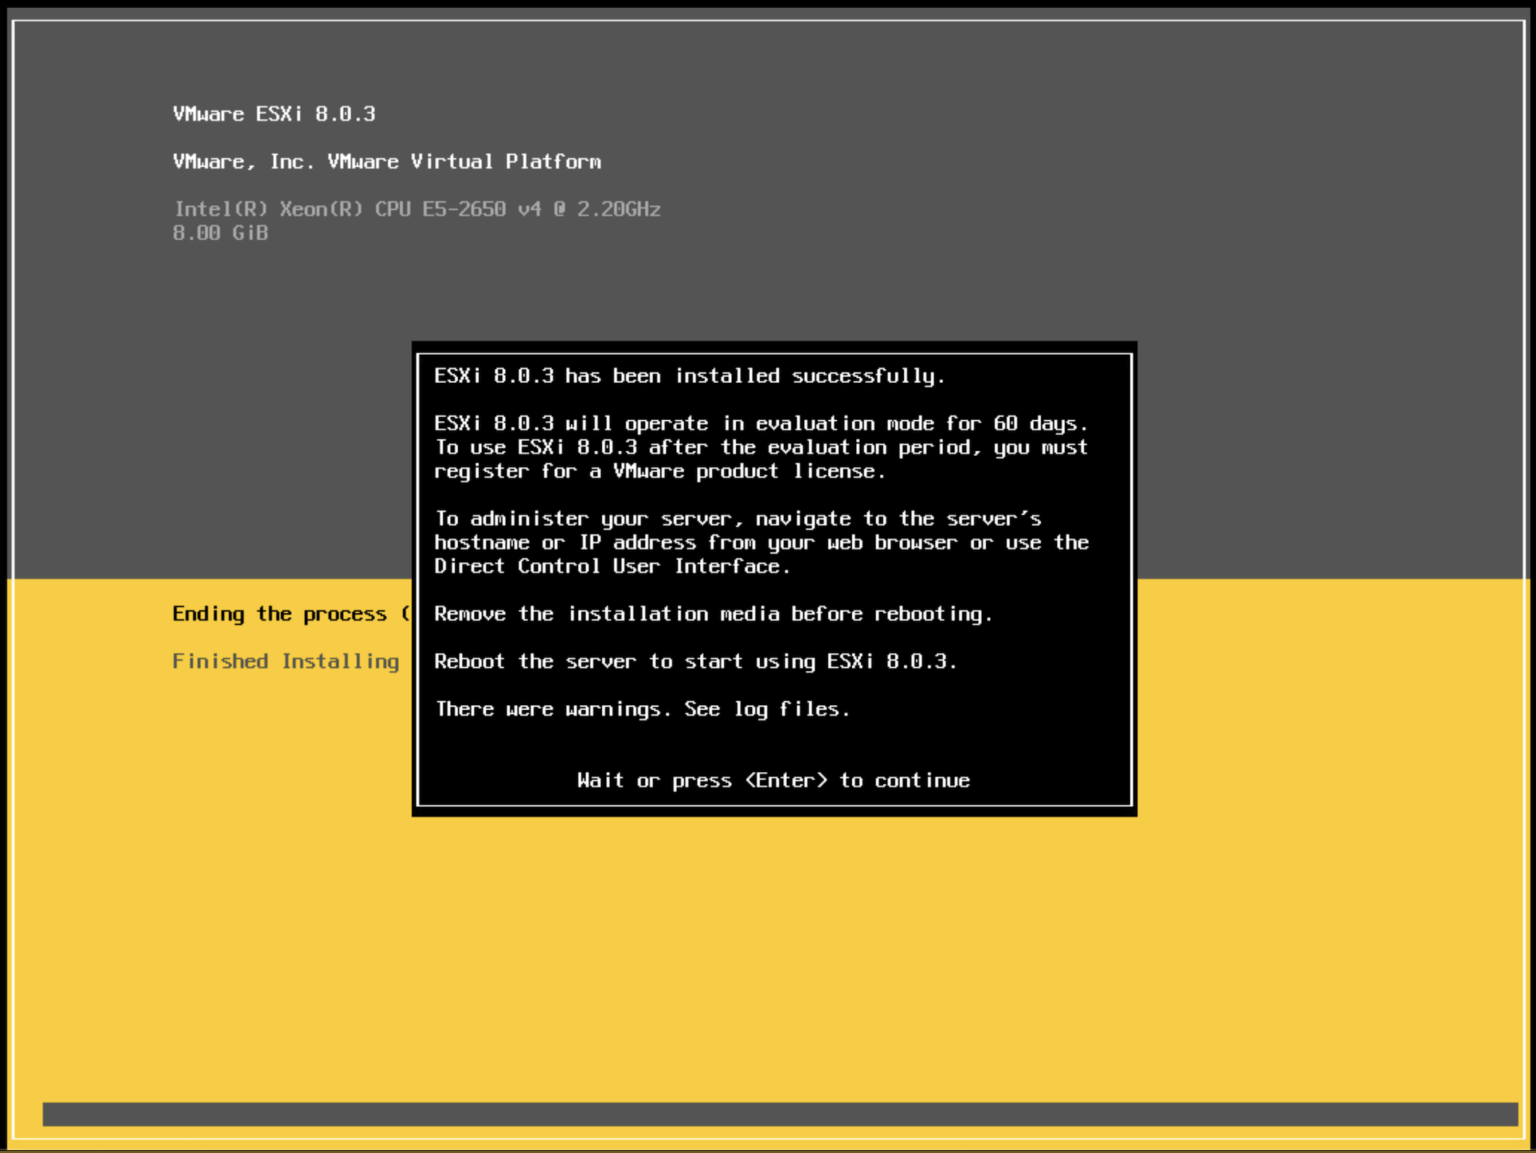Click the progress bar at the bottom

pyautogui.click(x=768, y=1112)
